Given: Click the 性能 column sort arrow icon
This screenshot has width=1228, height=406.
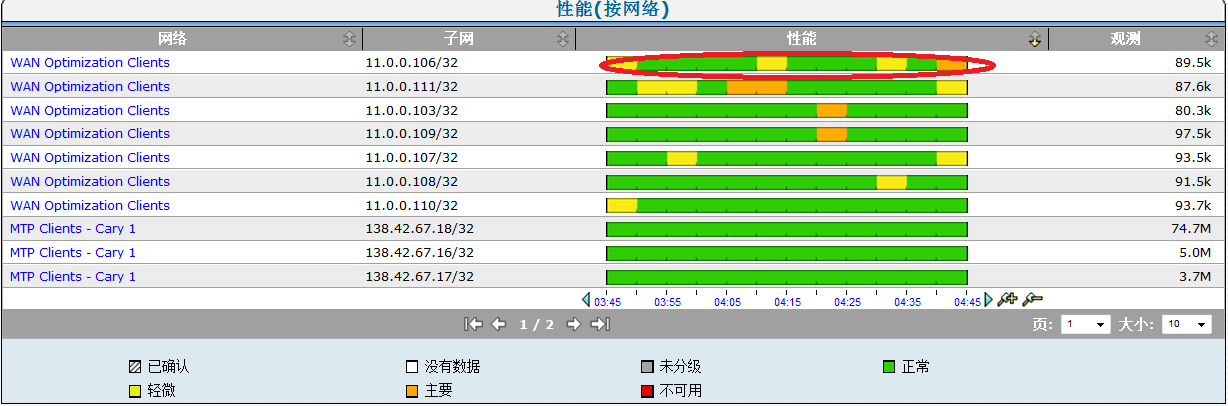Looking at the screenshot, I should tap(1035, 39).
